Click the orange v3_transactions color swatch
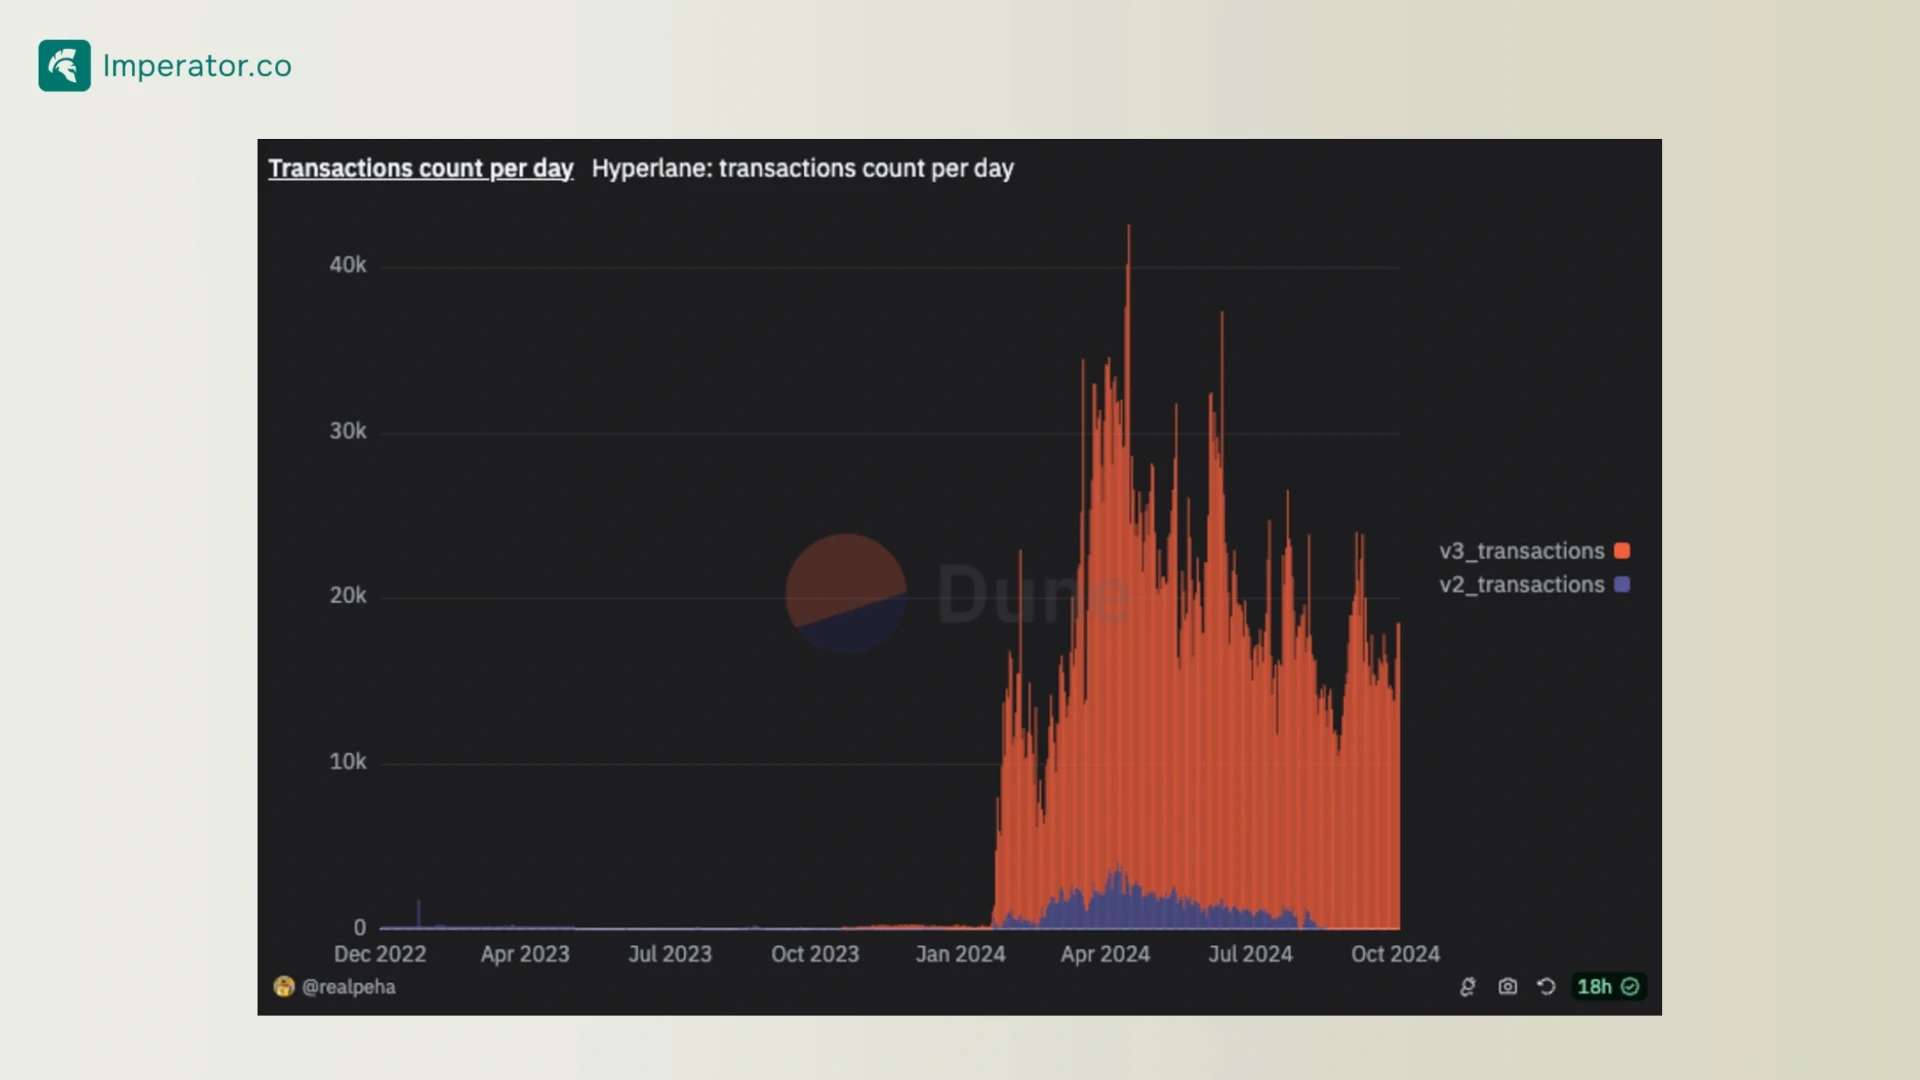The height and width of the screenshot is (1080, 1920). 1622,551
